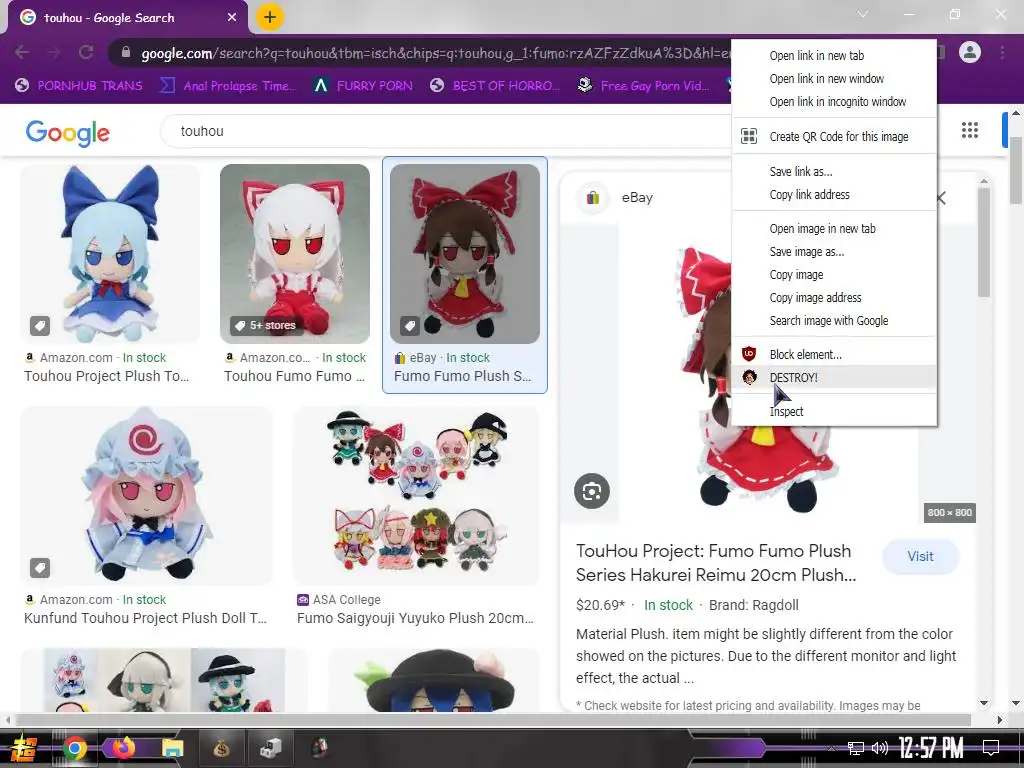Open the notification center icon
Screen dimensions: 1024x768
(x=991, y=748)
